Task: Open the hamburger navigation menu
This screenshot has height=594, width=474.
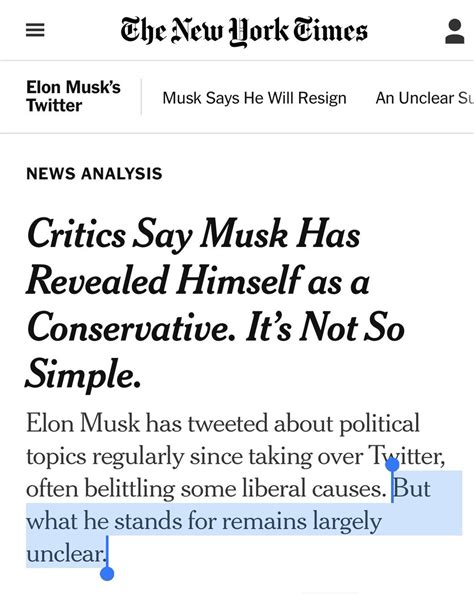Action: point(35,30)
